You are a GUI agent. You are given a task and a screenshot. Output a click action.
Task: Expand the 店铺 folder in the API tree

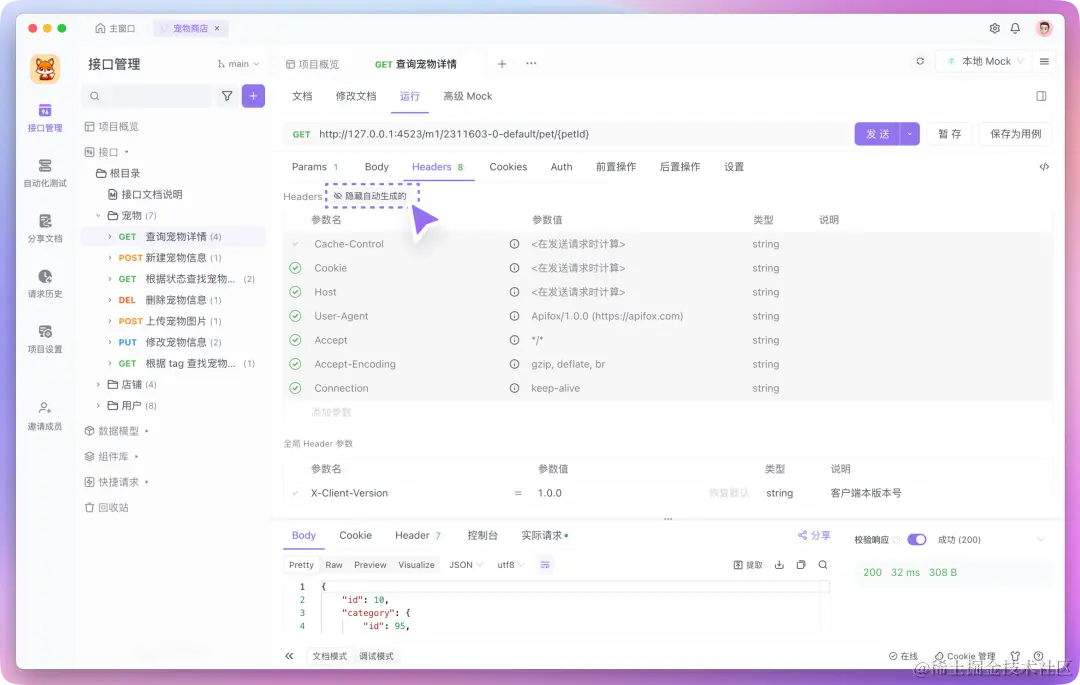click(x=133, y=383)
